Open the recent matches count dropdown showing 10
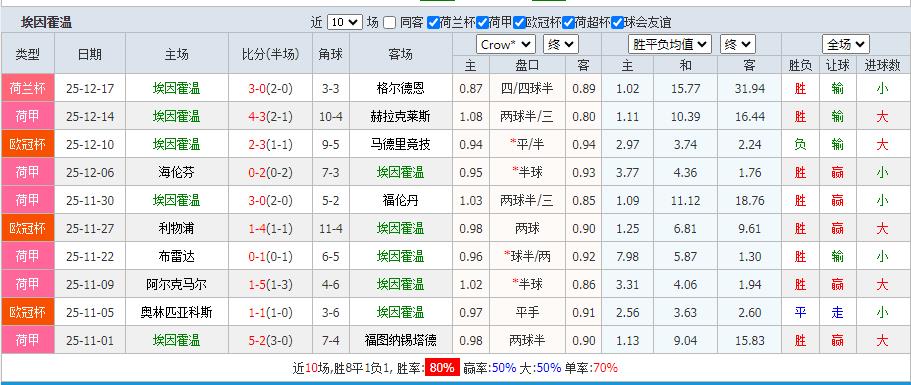911x385 pixels. [x=345, y=23]
